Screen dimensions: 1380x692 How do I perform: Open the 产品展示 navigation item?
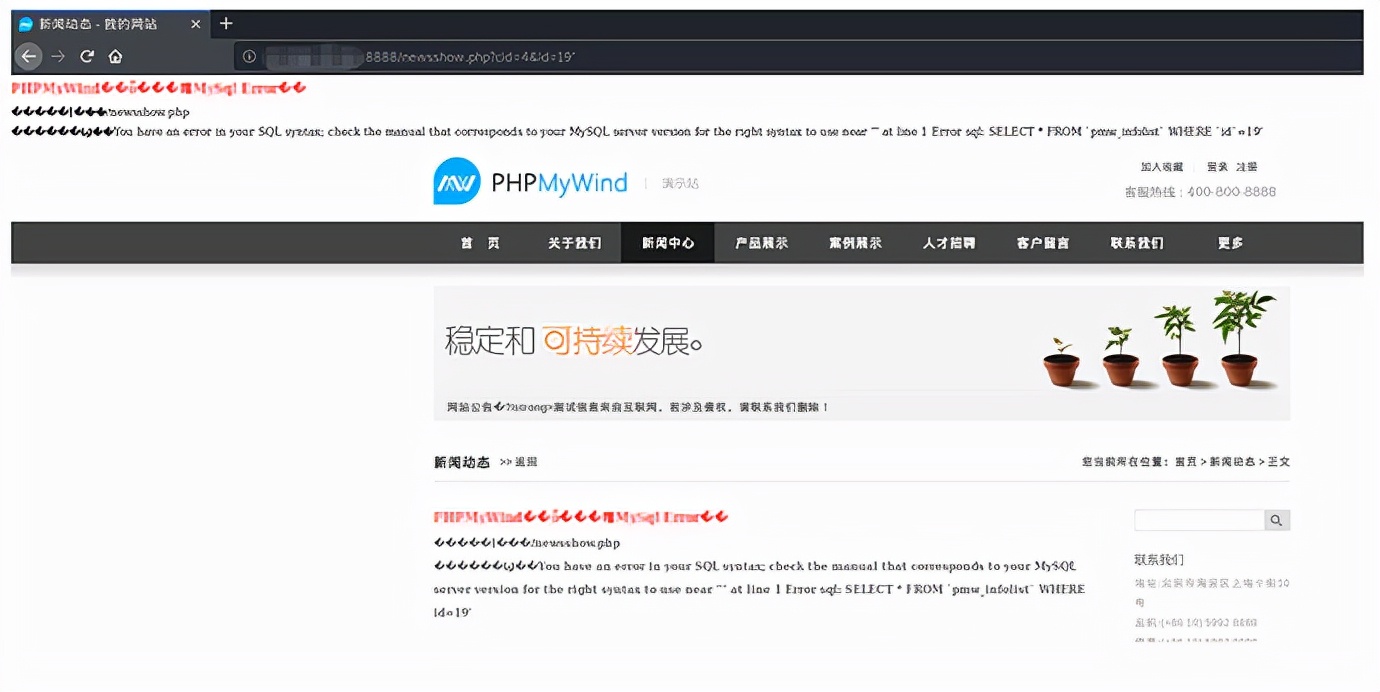pos(761,243)
